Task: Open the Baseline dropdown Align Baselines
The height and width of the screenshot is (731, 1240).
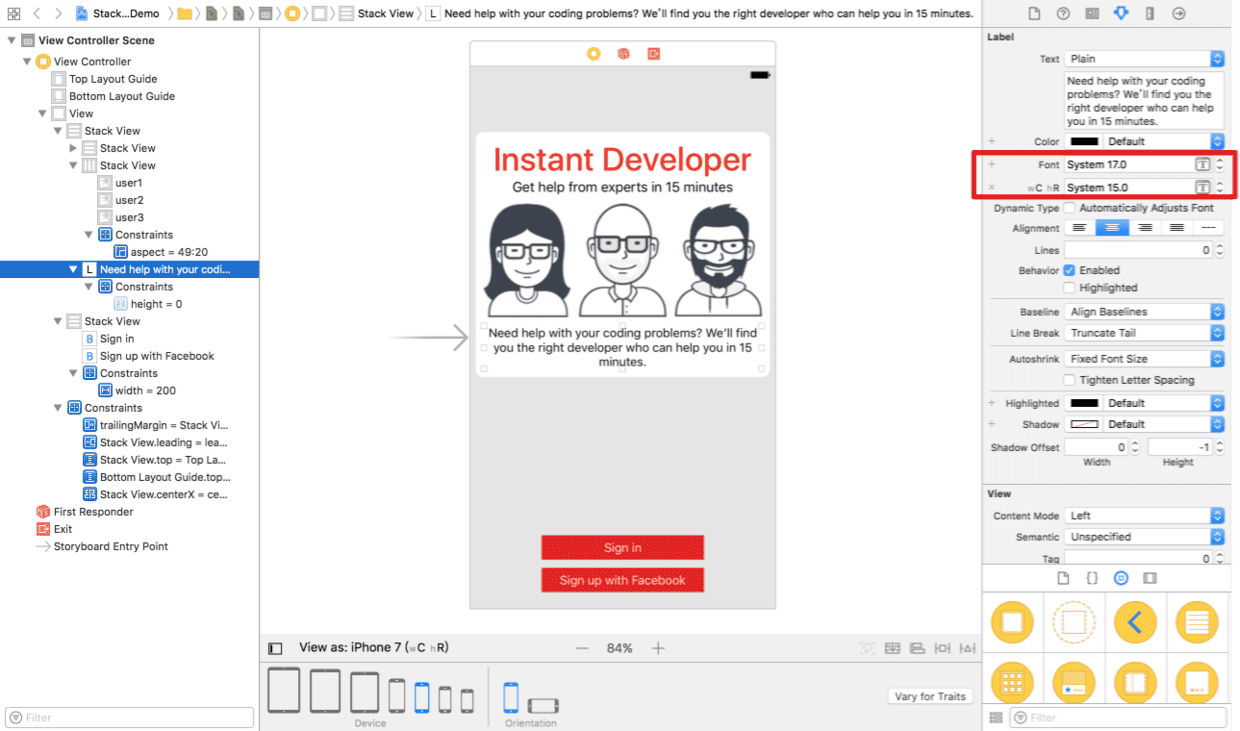Action: tap(1144, 312)
